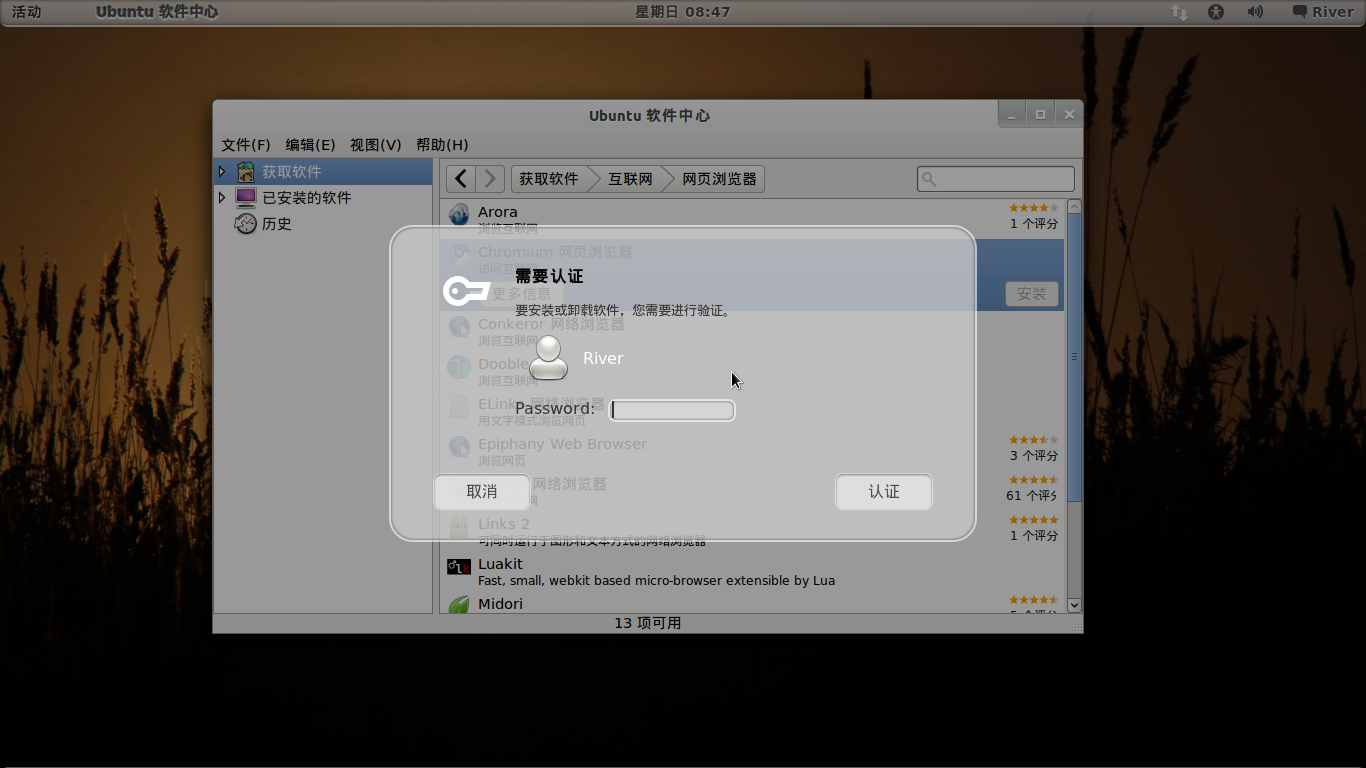
Task: Open the 活动 activities overview
Action: pyautogui.click(x=27, y=12)
